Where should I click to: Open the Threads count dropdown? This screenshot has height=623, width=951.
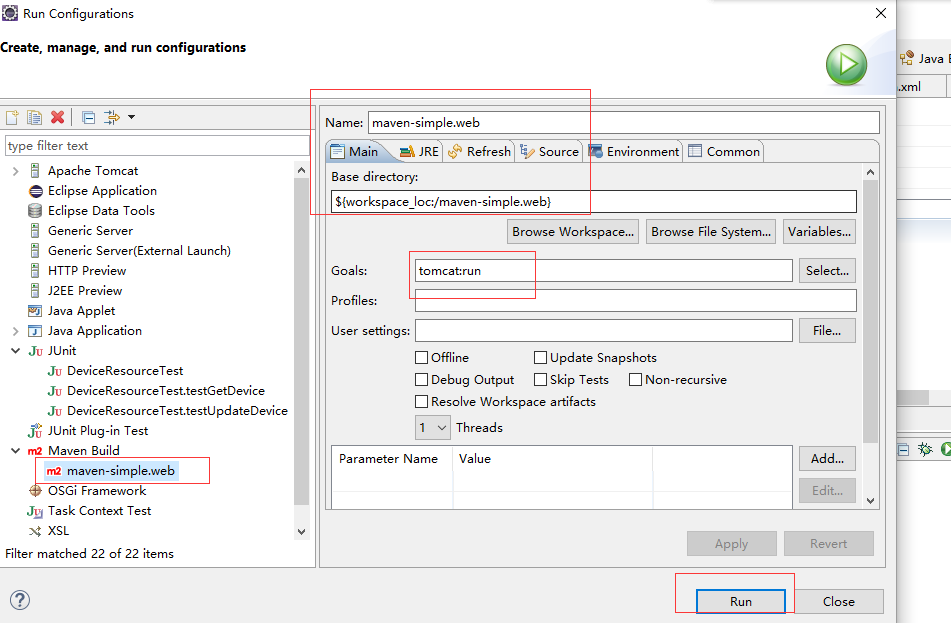tap(432, 428)
